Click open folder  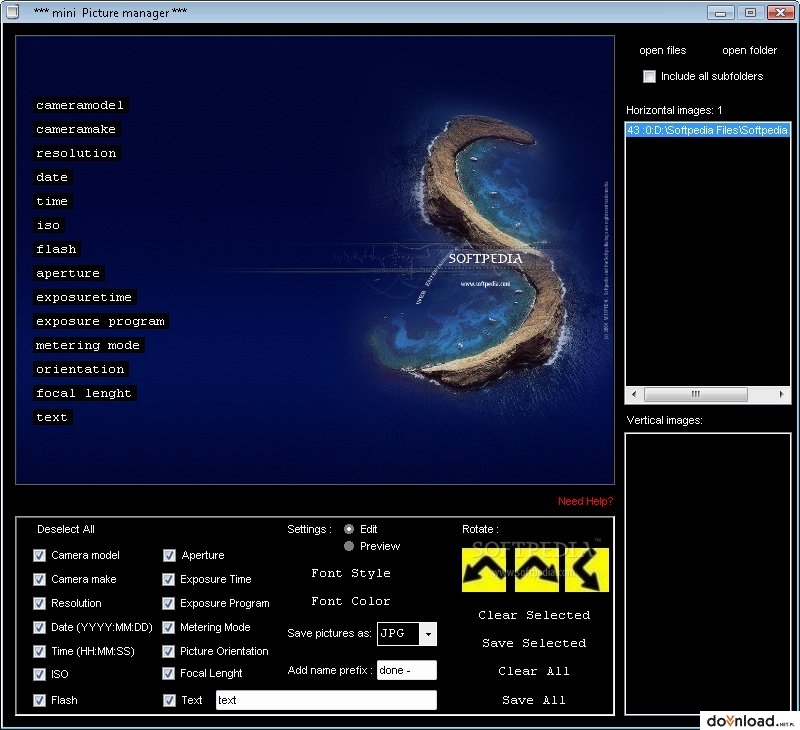pos(749,51)
